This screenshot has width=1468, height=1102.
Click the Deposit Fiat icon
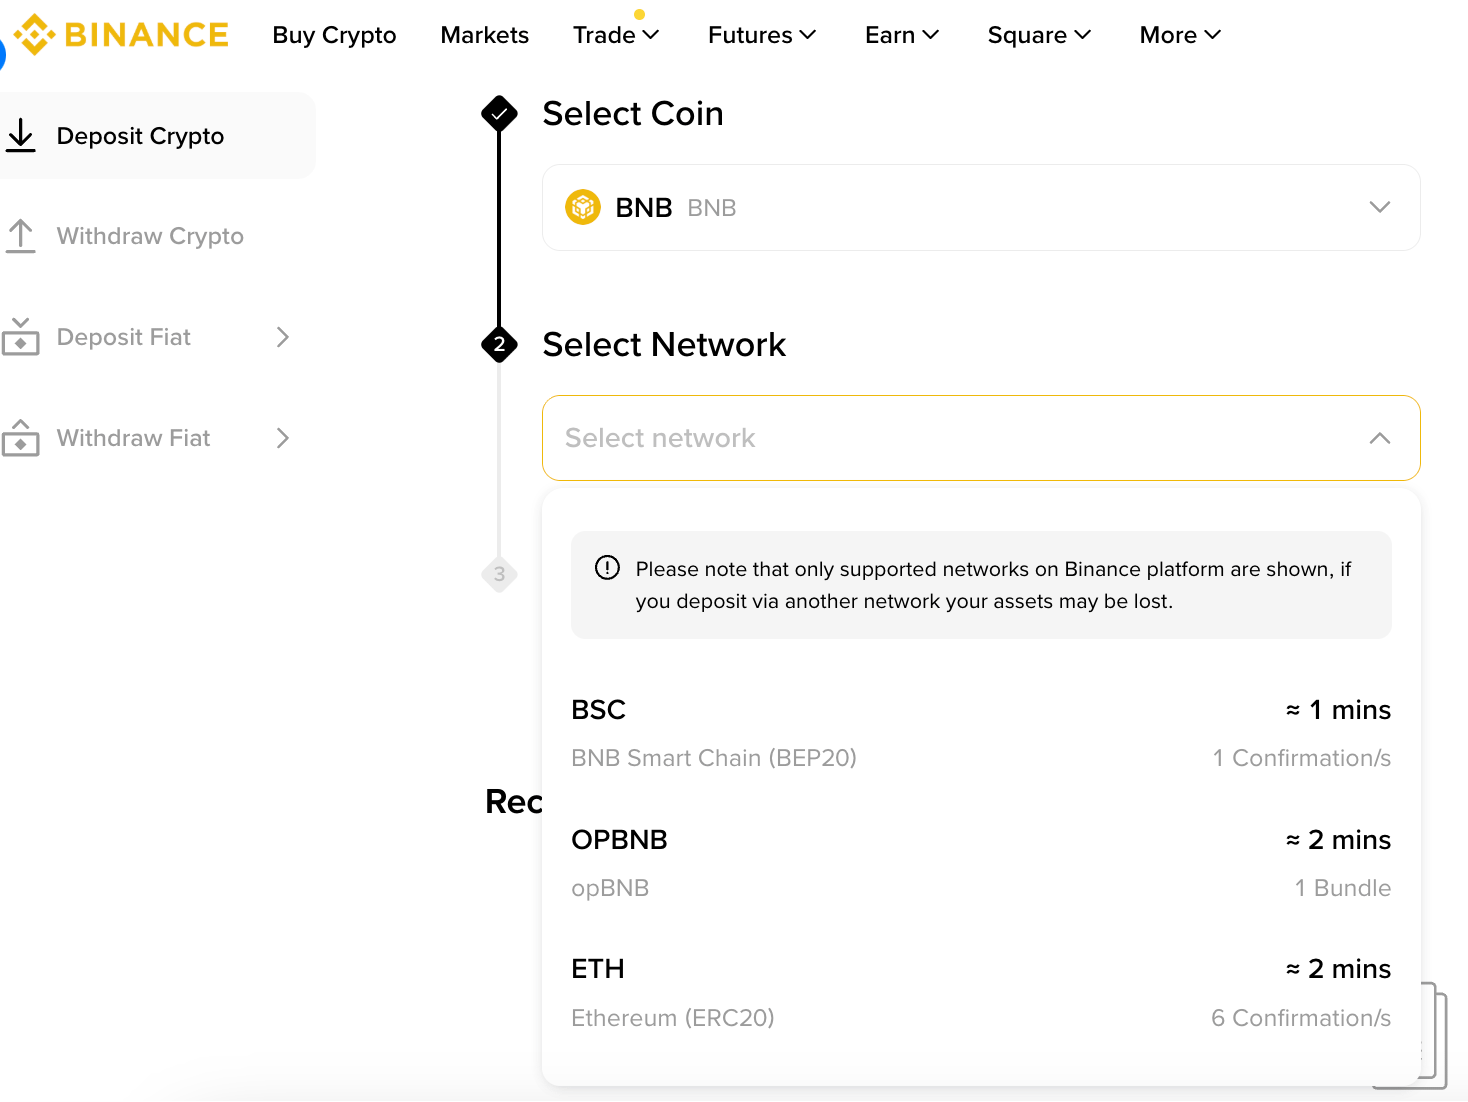[x=21, y=337]
